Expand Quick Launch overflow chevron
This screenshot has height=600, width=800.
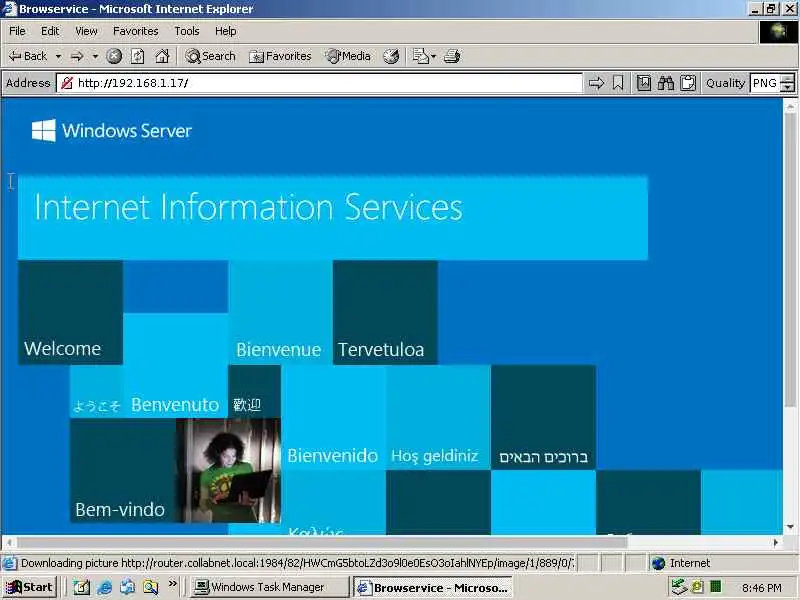[172, 584]
